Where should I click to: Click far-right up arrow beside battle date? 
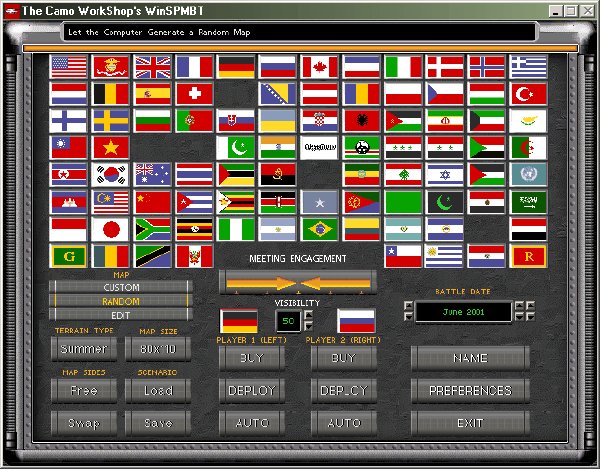tap(530, 306)
